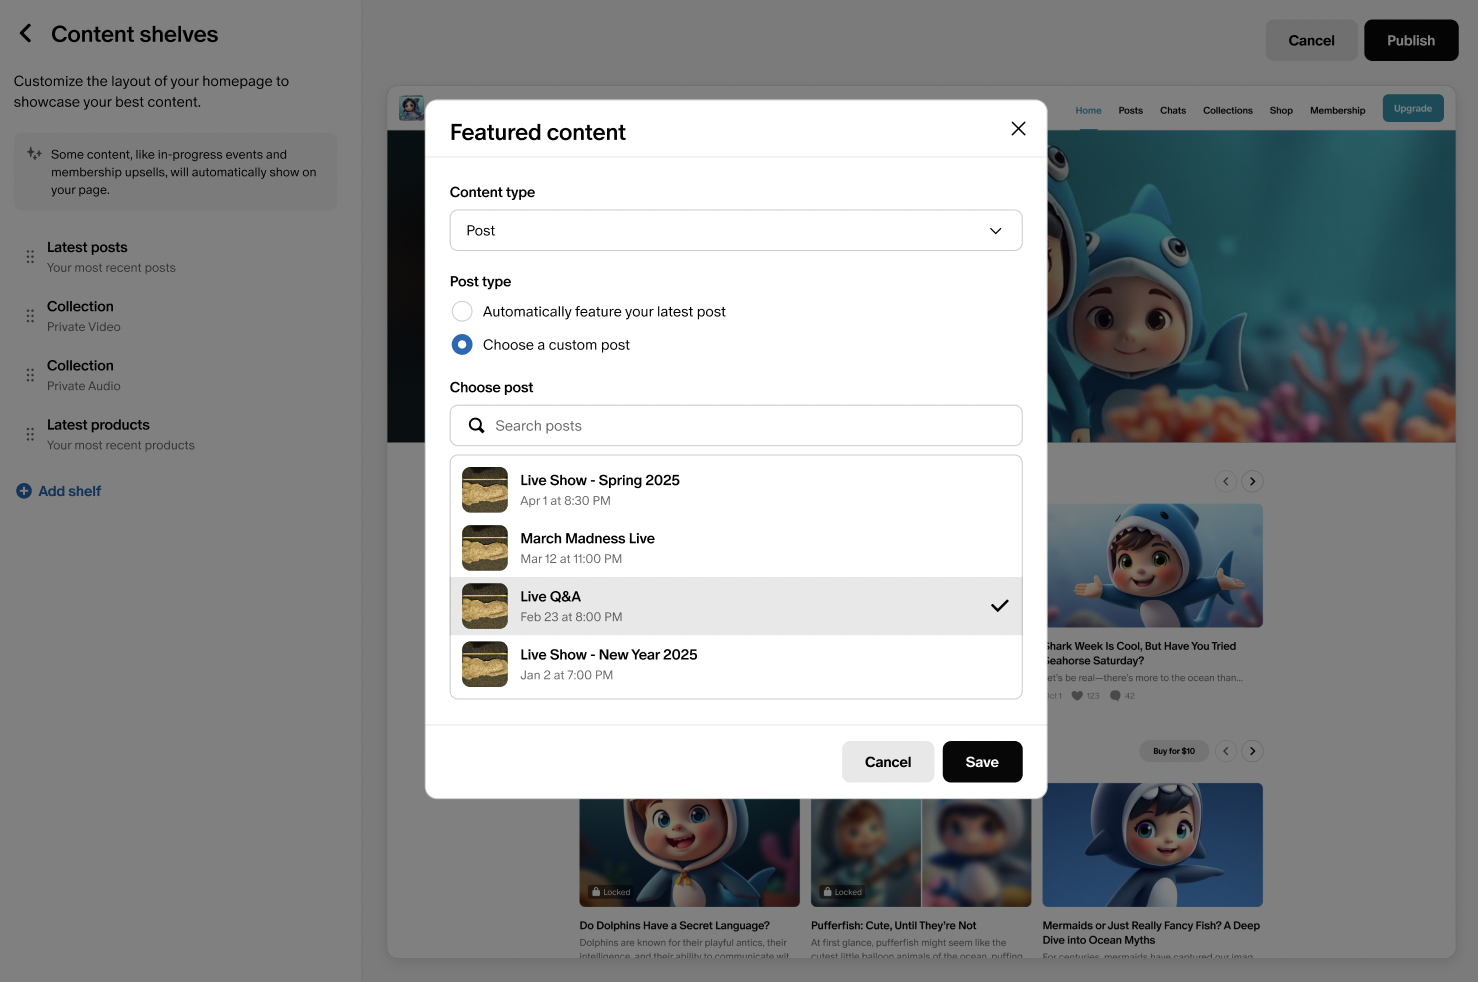Select Live Show - Spring 2025 post
Image resolution: width=1478 pixels, height=982 pixels.
pyautogui.click(x=736, y=490)
